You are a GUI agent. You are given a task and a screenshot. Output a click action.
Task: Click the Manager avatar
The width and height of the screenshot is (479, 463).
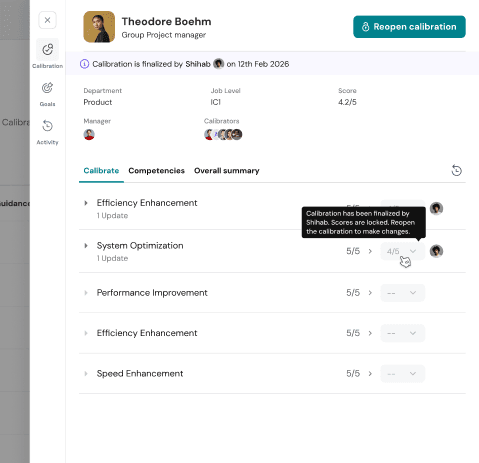pos(89,134)
